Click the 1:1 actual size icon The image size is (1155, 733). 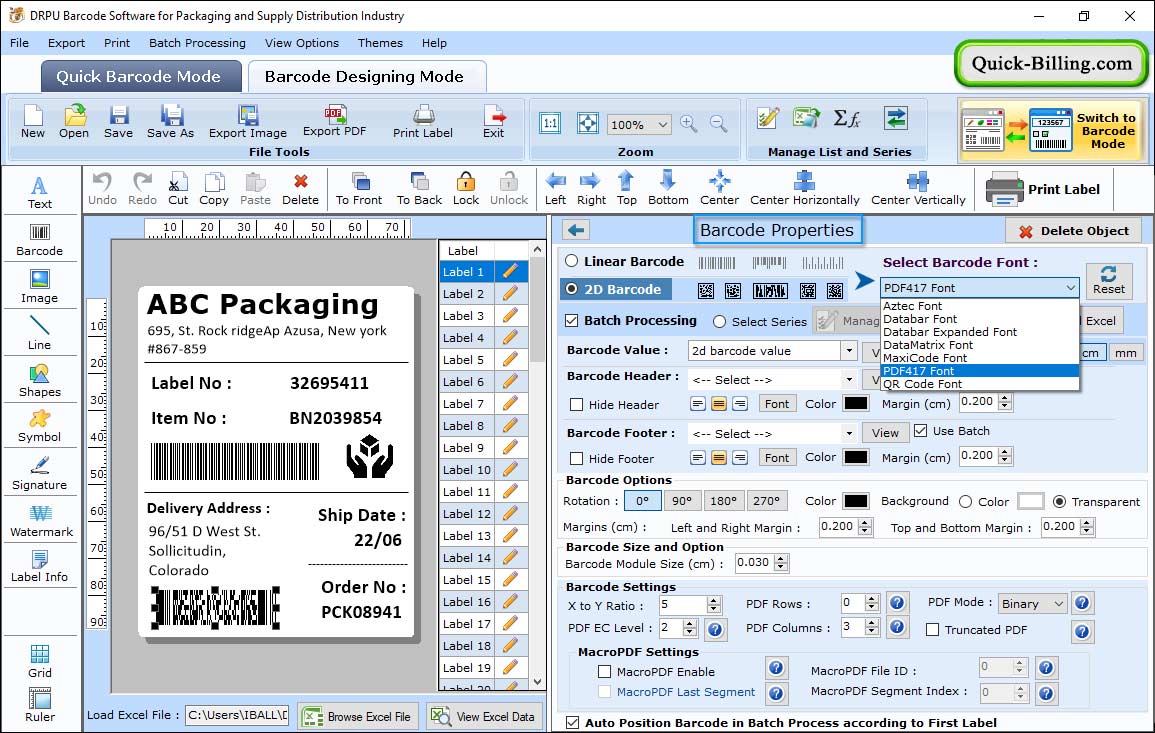[550, 123]
